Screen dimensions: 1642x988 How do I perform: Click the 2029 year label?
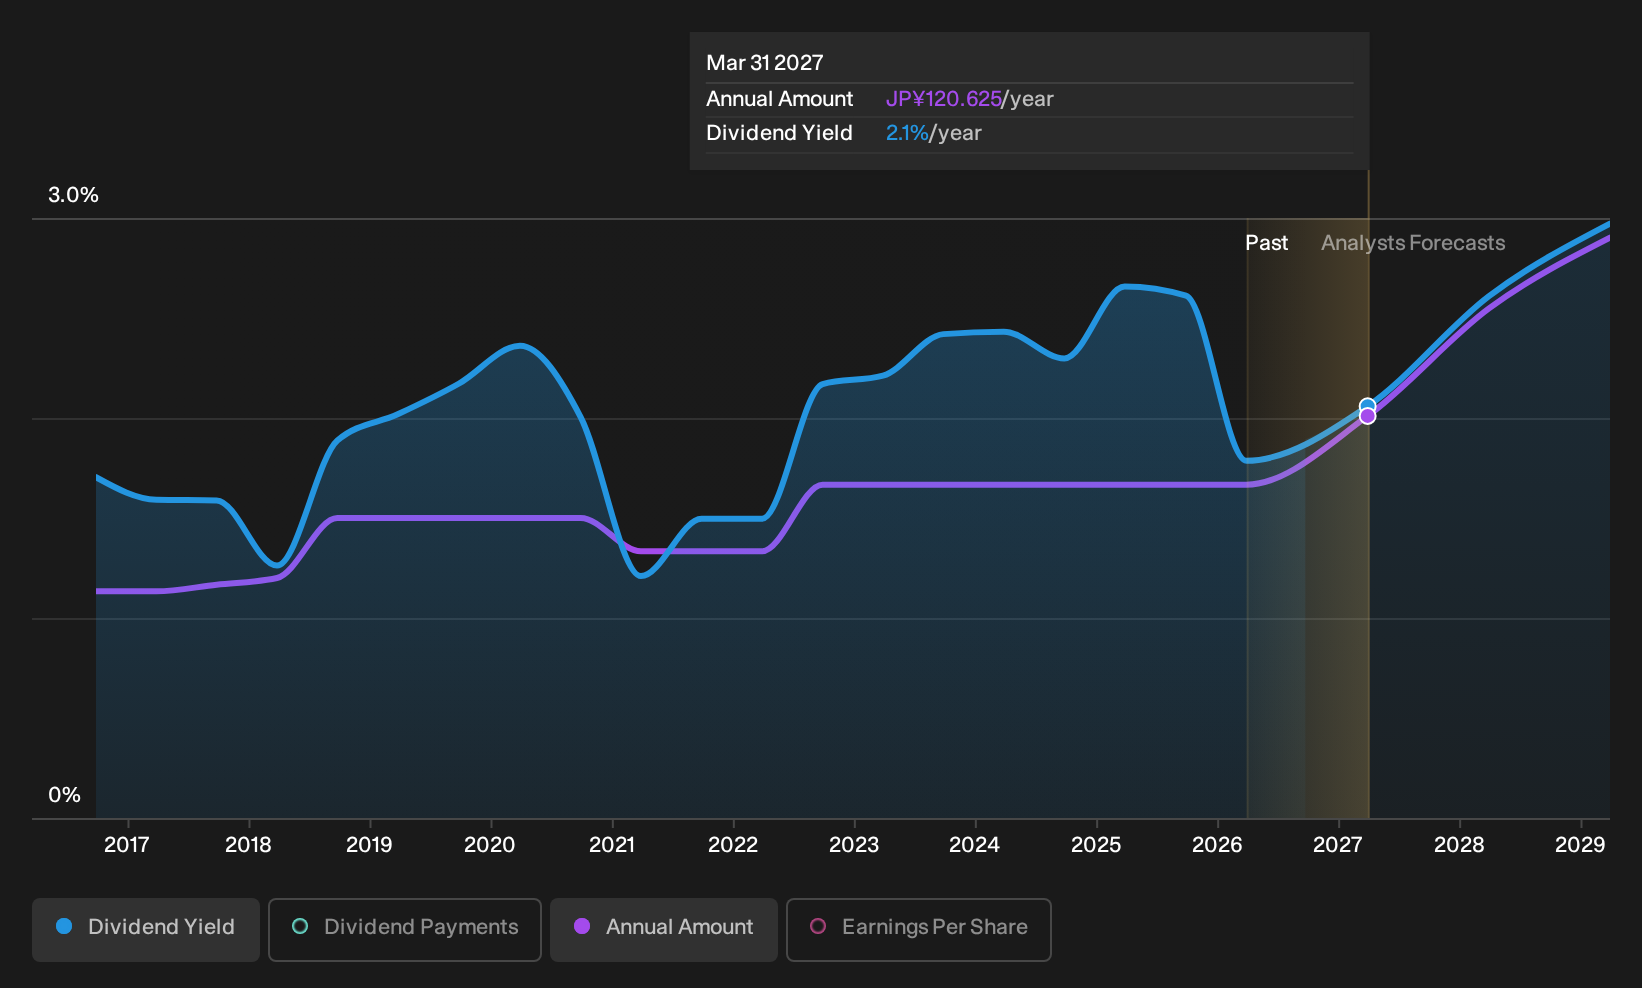point(1580,845)
